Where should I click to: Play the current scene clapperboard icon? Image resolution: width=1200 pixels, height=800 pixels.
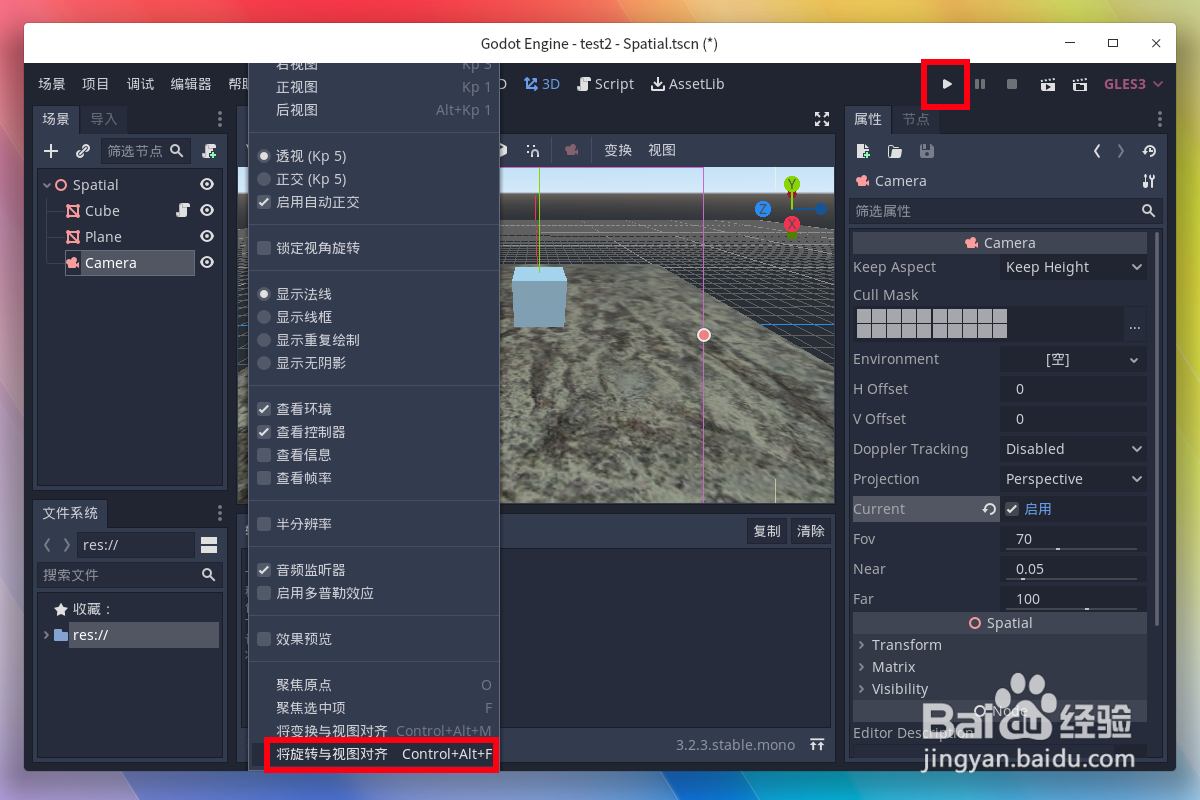(1047, 85)
